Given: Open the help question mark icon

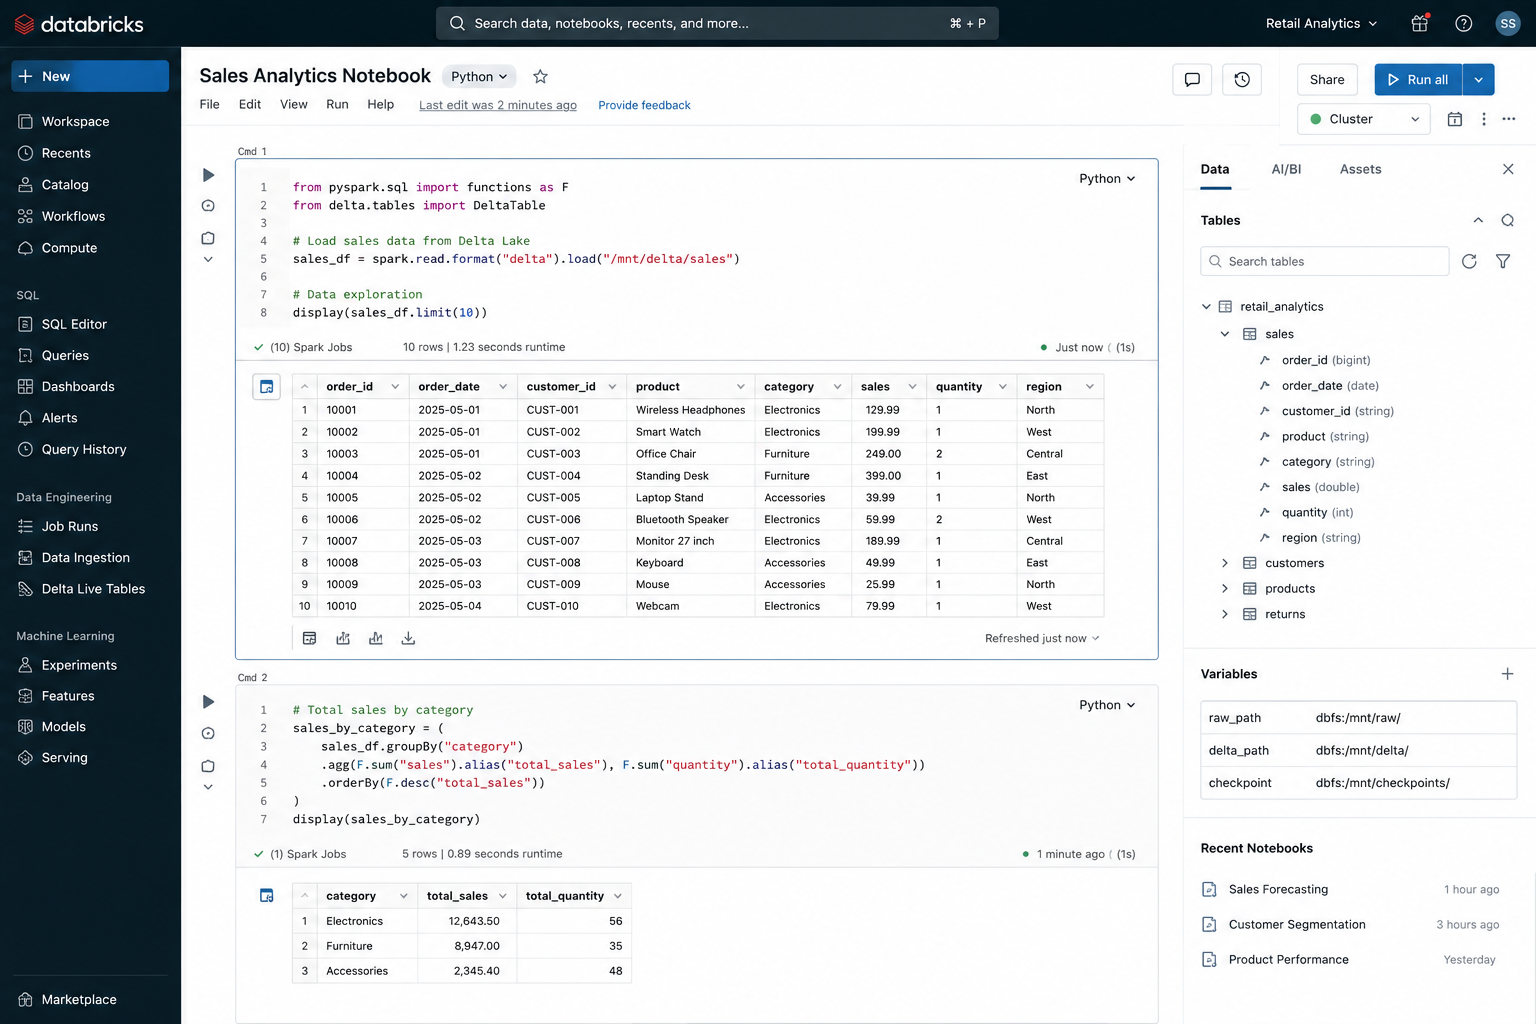Looking at the screenshot, I should click(x=1464, y=23).
